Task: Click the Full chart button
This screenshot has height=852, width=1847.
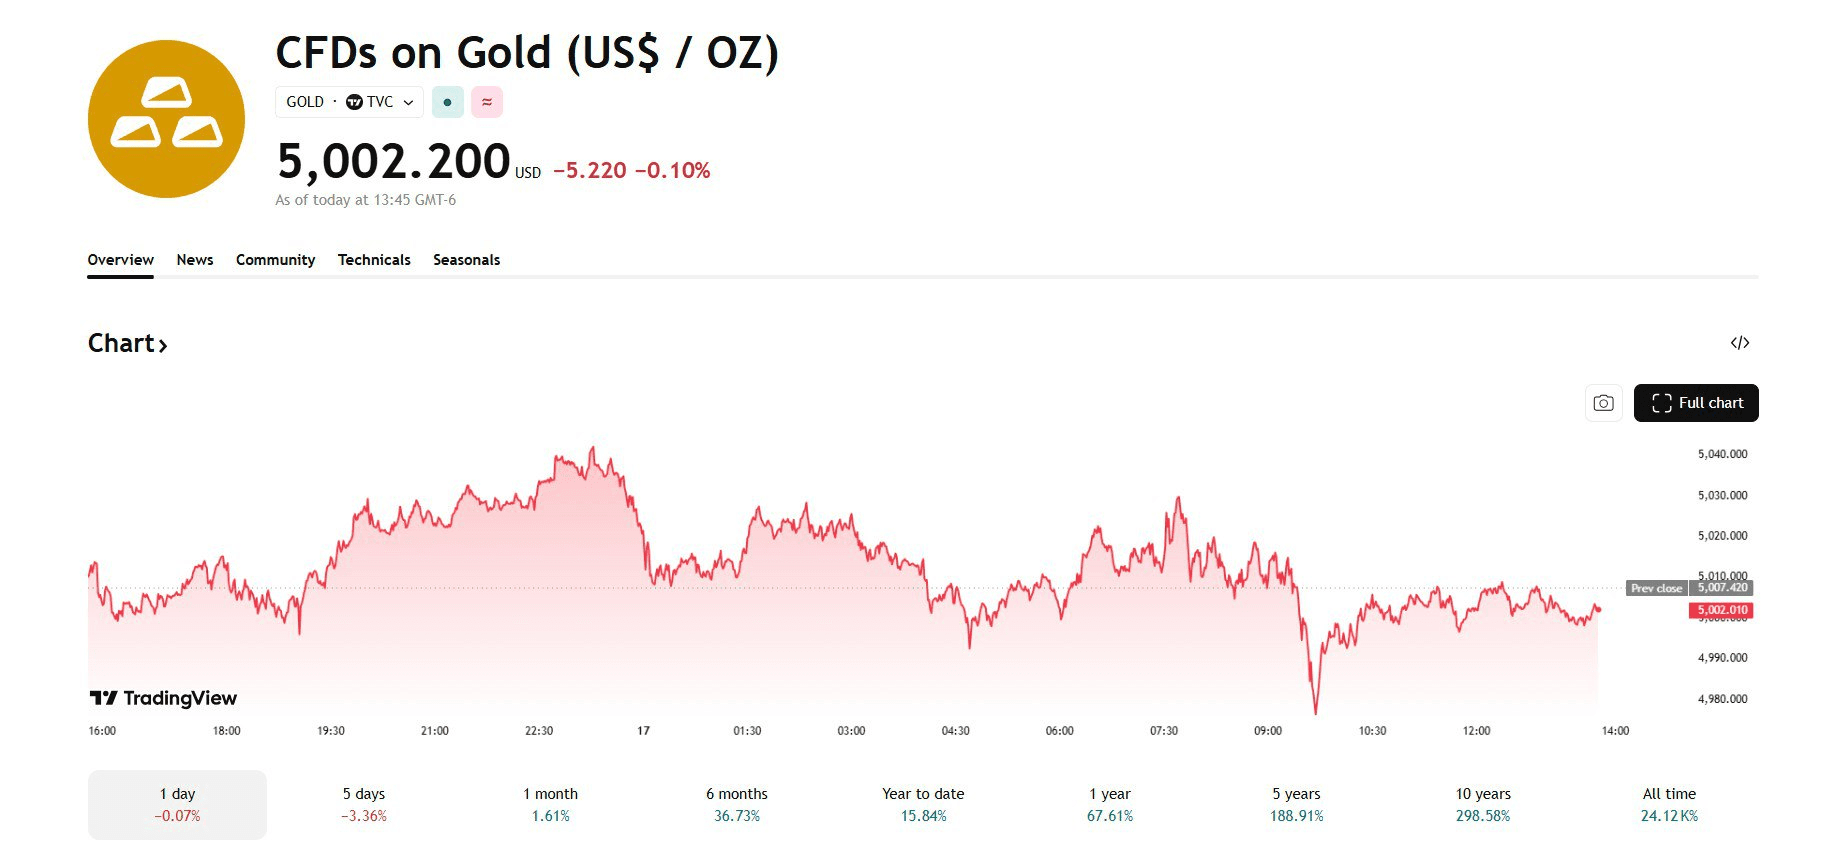Action: pyautogui.click(x=1695, y=403)
